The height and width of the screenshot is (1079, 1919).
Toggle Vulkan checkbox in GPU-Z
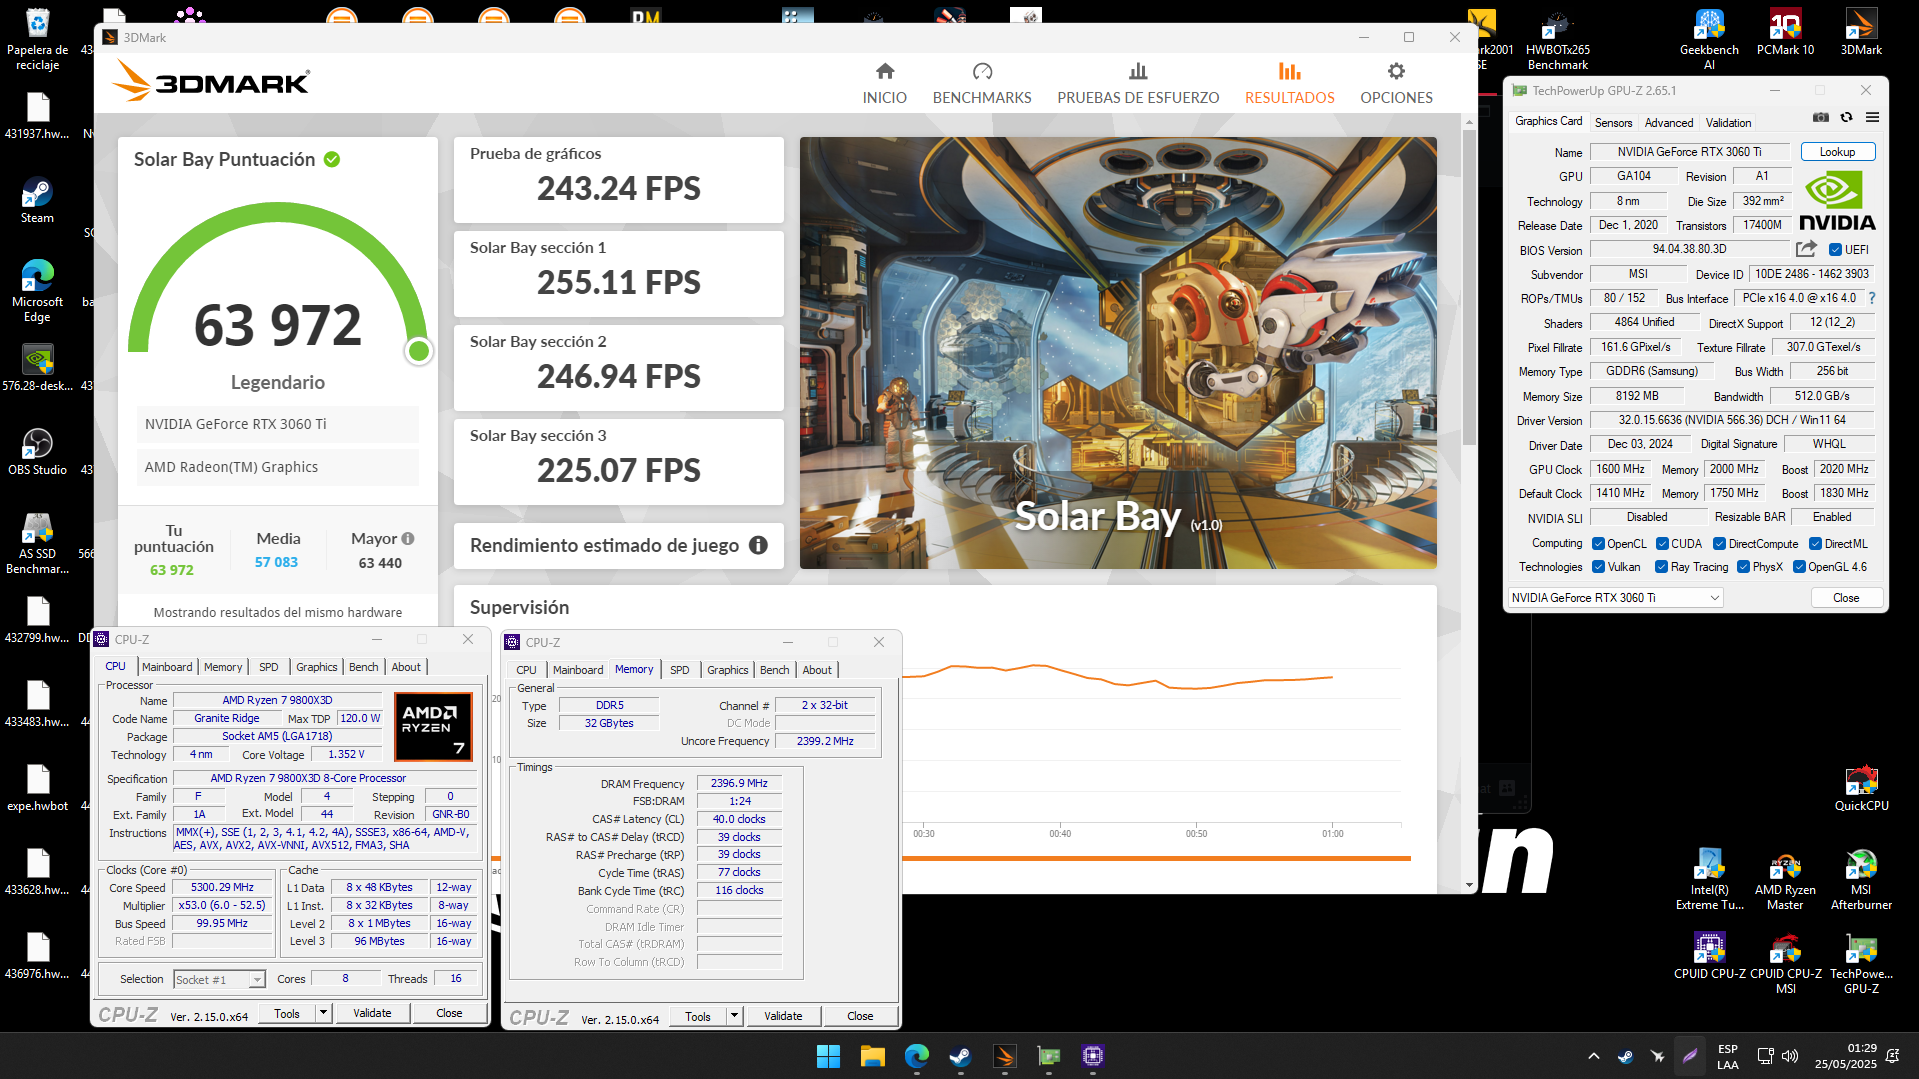pyautogui.click(x=1598, y=567)
